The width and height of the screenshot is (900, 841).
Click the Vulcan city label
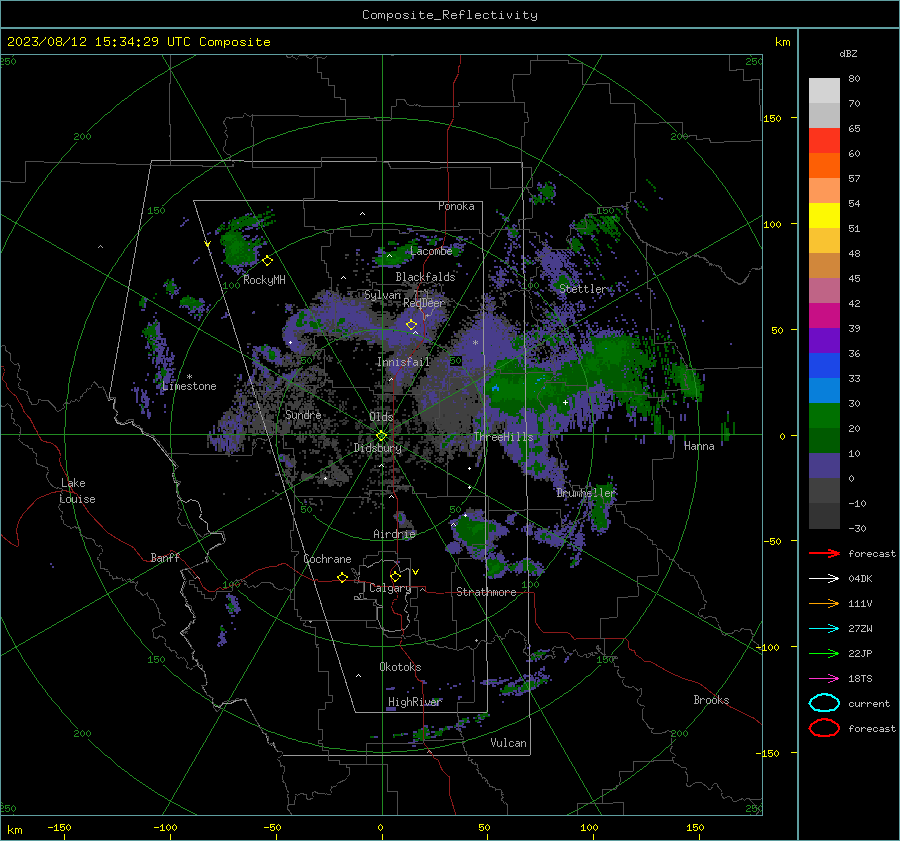click(x=508, y=743)
